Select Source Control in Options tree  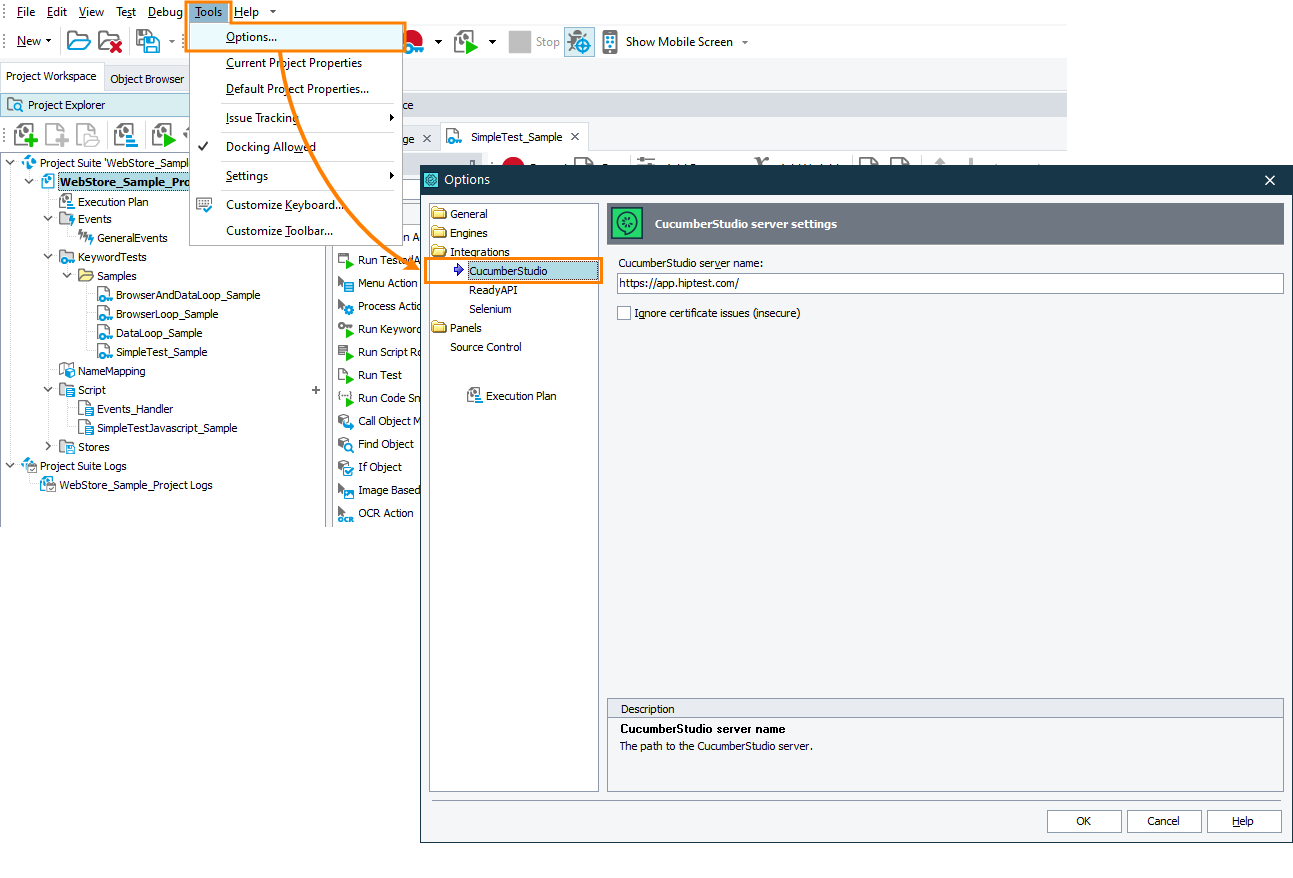[x=486, y=347]
